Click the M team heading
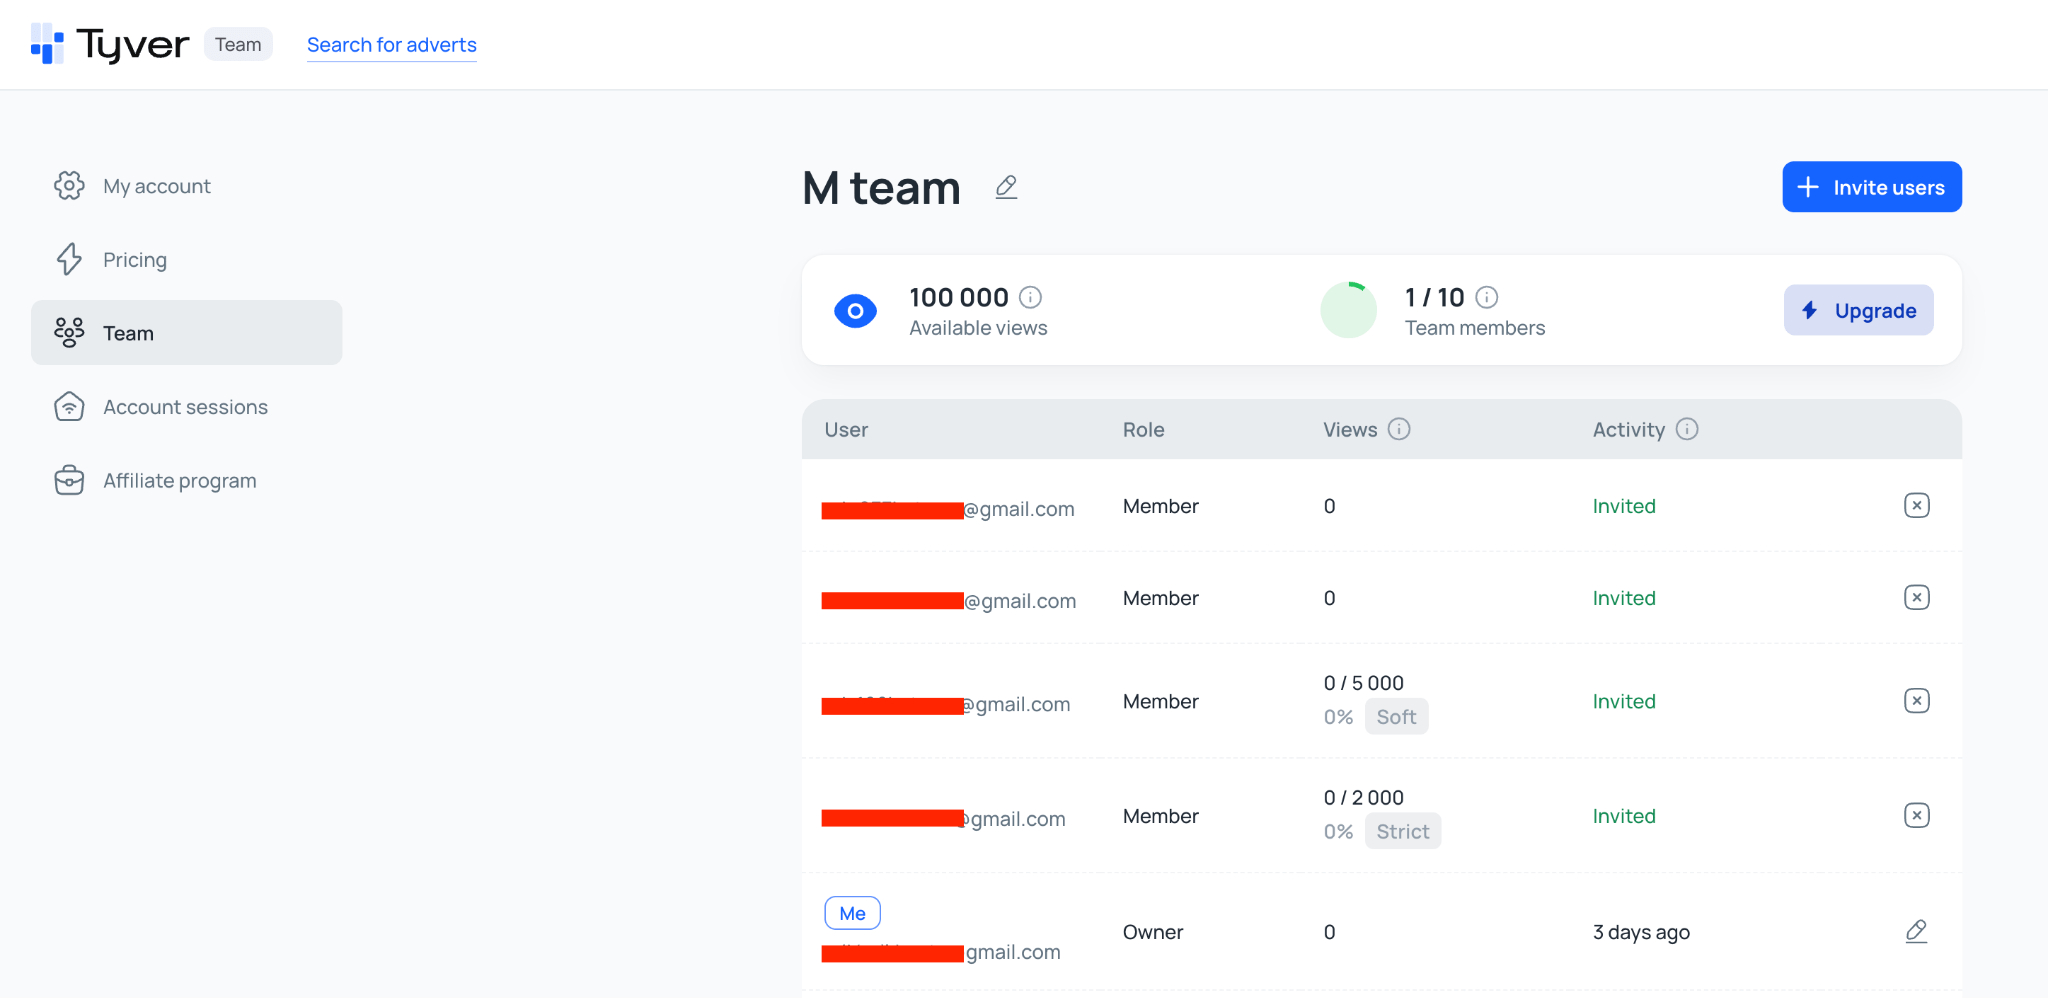Viewport: 2048px width, 998px height. [881, 188]
